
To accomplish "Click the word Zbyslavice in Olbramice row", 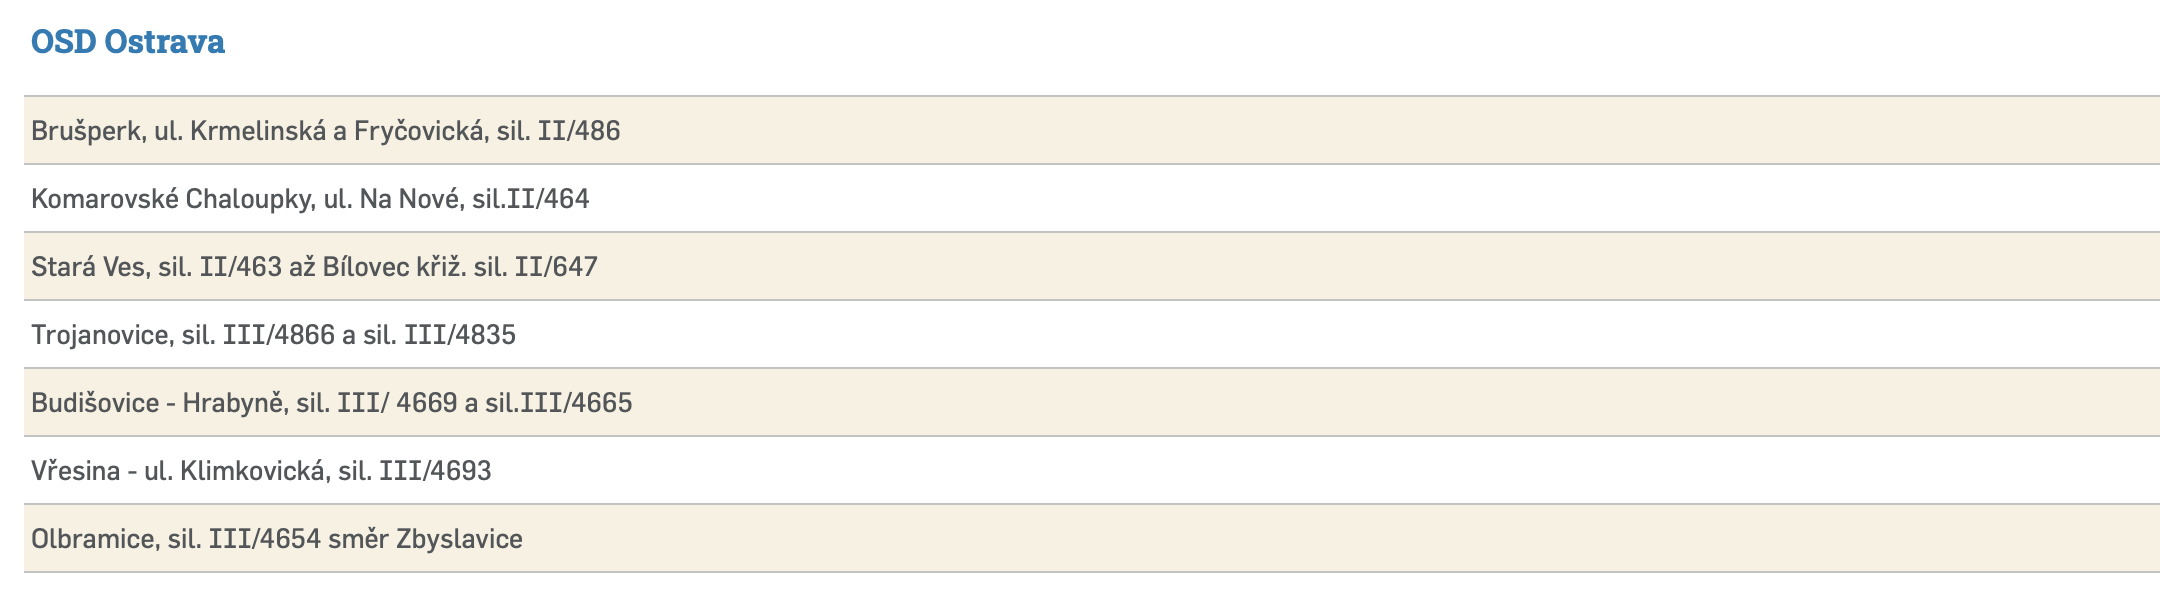I will pos(459,539).
